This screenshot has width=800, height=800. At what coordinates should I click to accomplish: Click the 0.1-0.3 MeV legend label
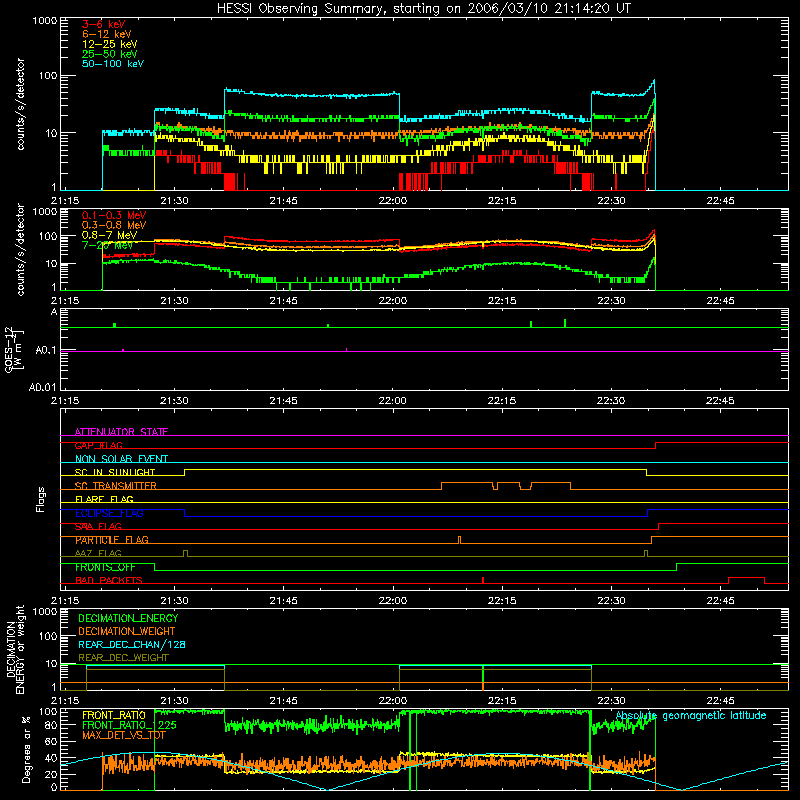pos(114,215)
